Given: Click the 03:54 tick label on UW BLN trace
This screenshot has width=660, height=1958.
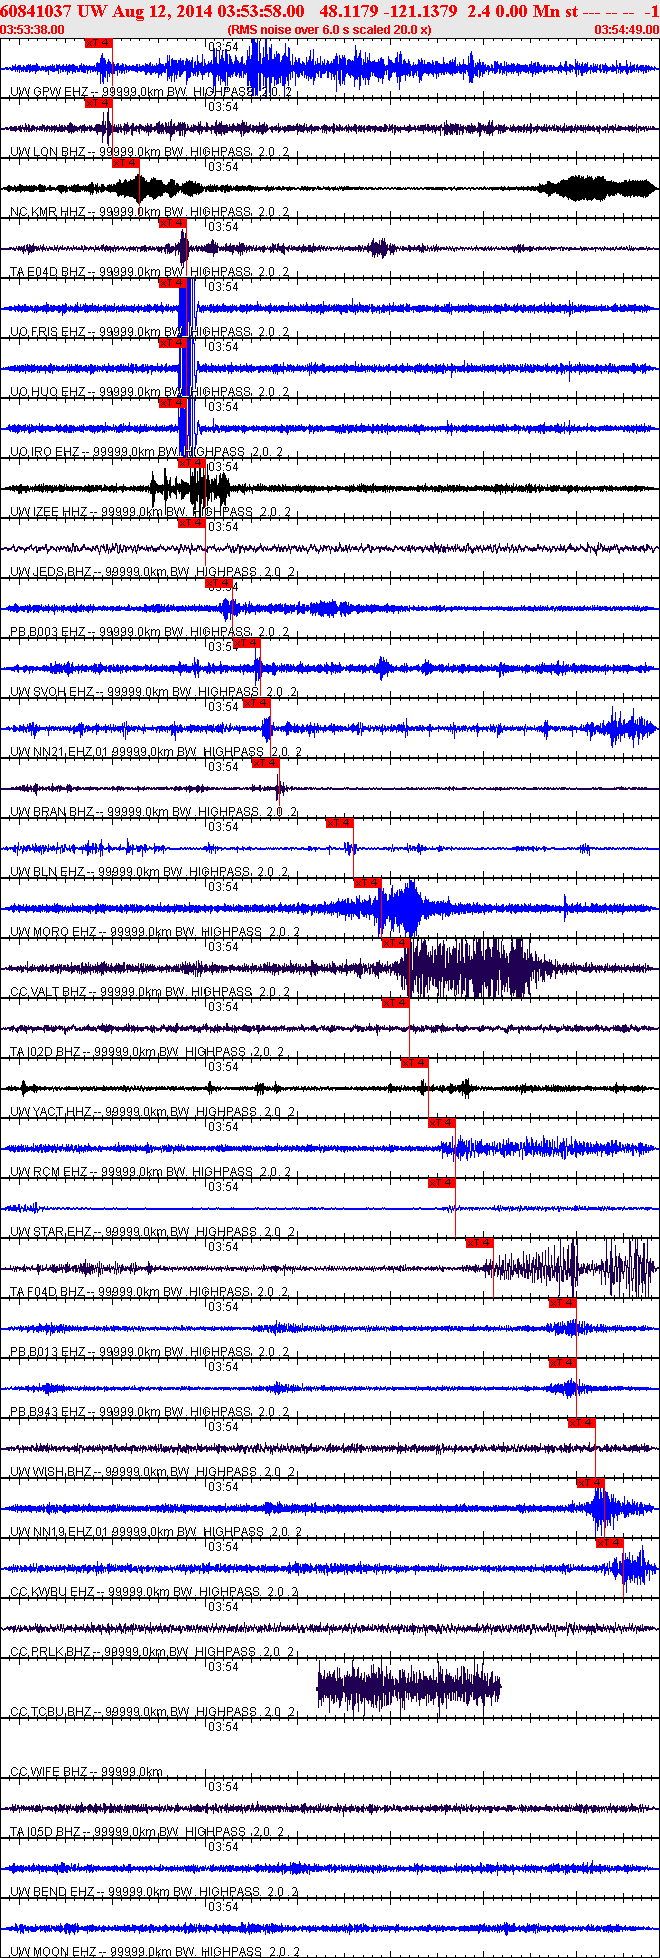Looking at the screenshot, I should click(x=223, y=827).
